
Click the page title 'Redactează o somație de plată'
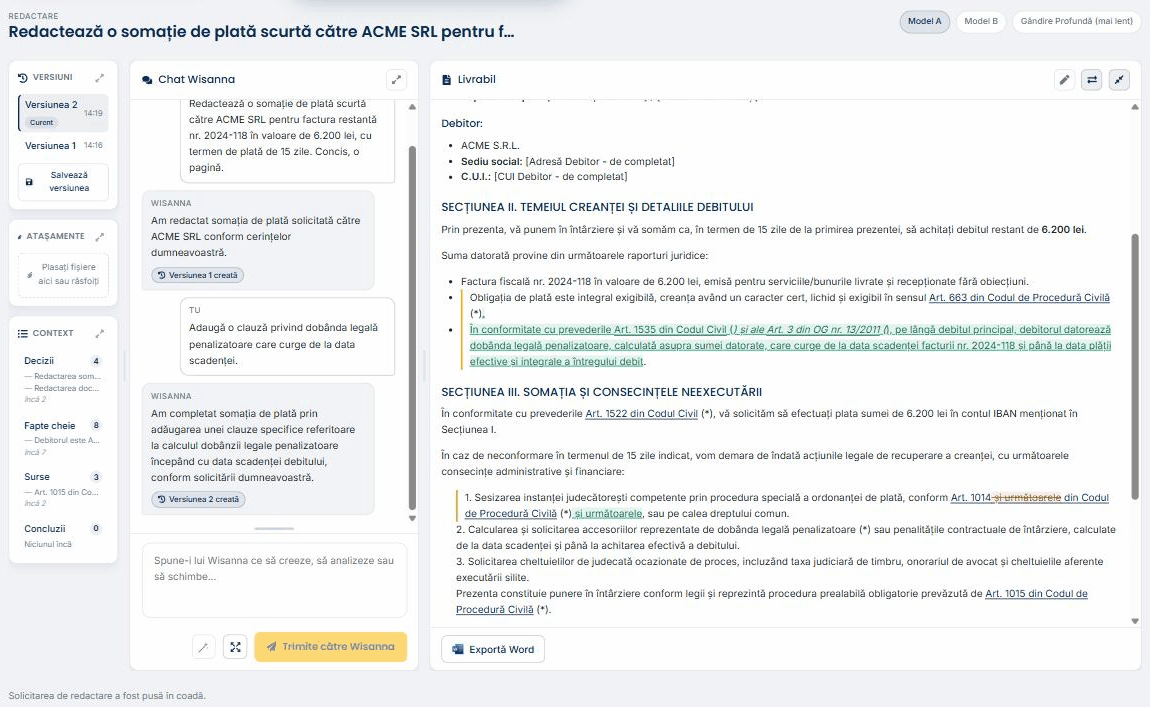pos(261,32)
